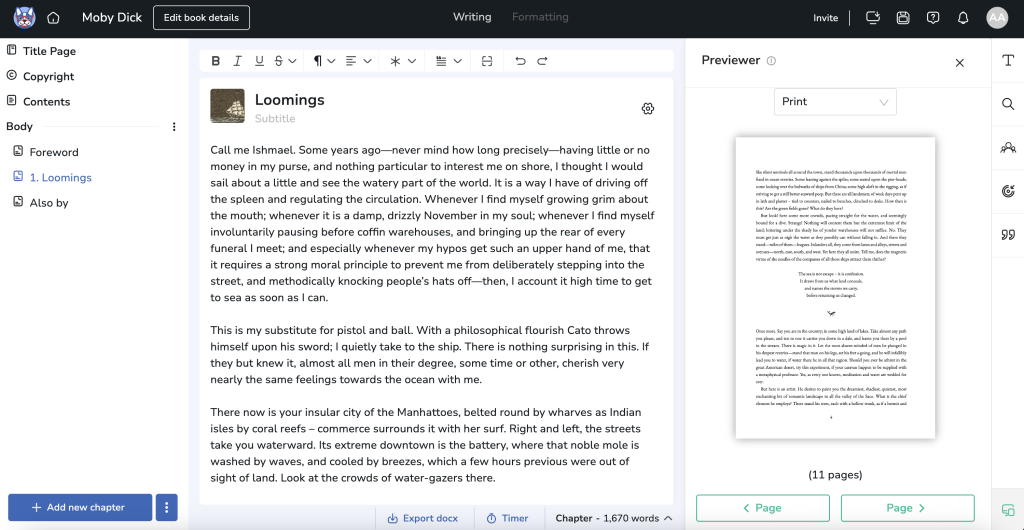
Task: Open the notifications bell
Action: tap(963, 18)
